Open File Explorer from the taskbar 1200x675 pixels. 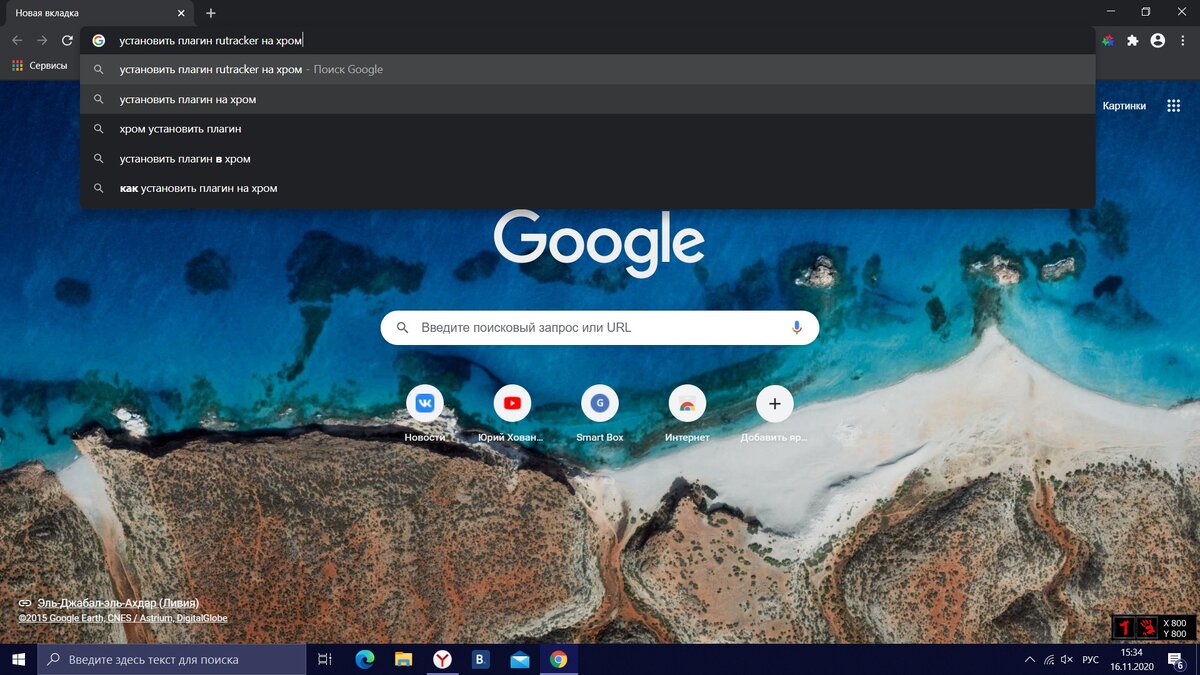coord(404,660)
